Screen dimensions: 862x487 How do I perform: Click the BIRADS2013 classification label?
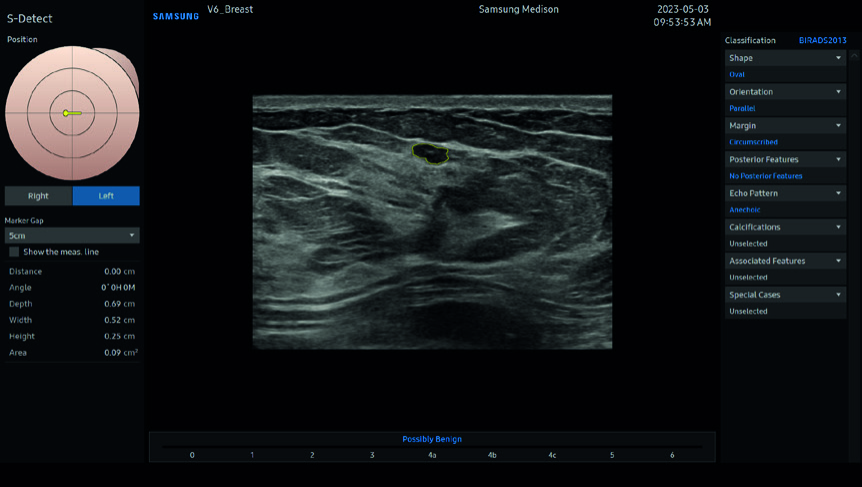click(822, 41)
